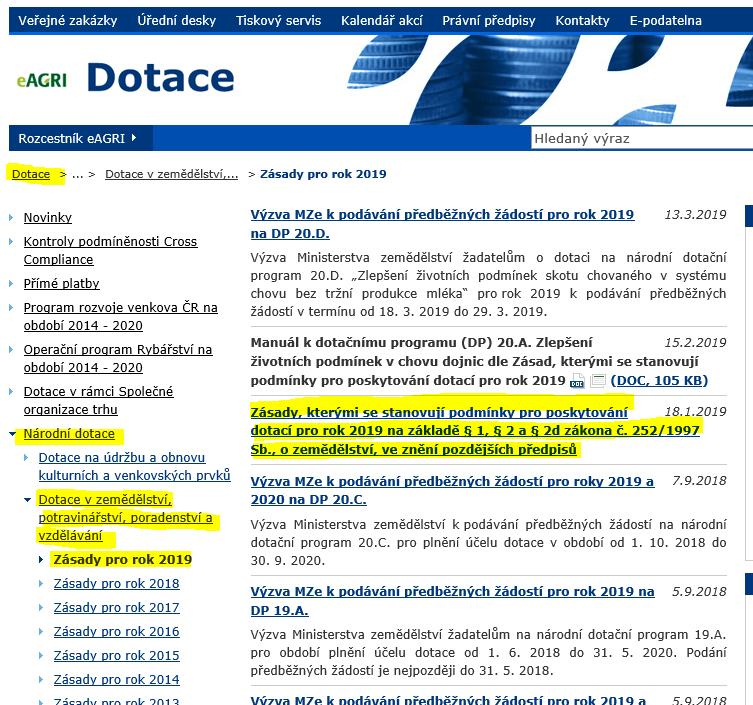Open Zásady, kterými se stanovují podmínky article
This screenshot has width=753, height=705.
click(475, 431)
